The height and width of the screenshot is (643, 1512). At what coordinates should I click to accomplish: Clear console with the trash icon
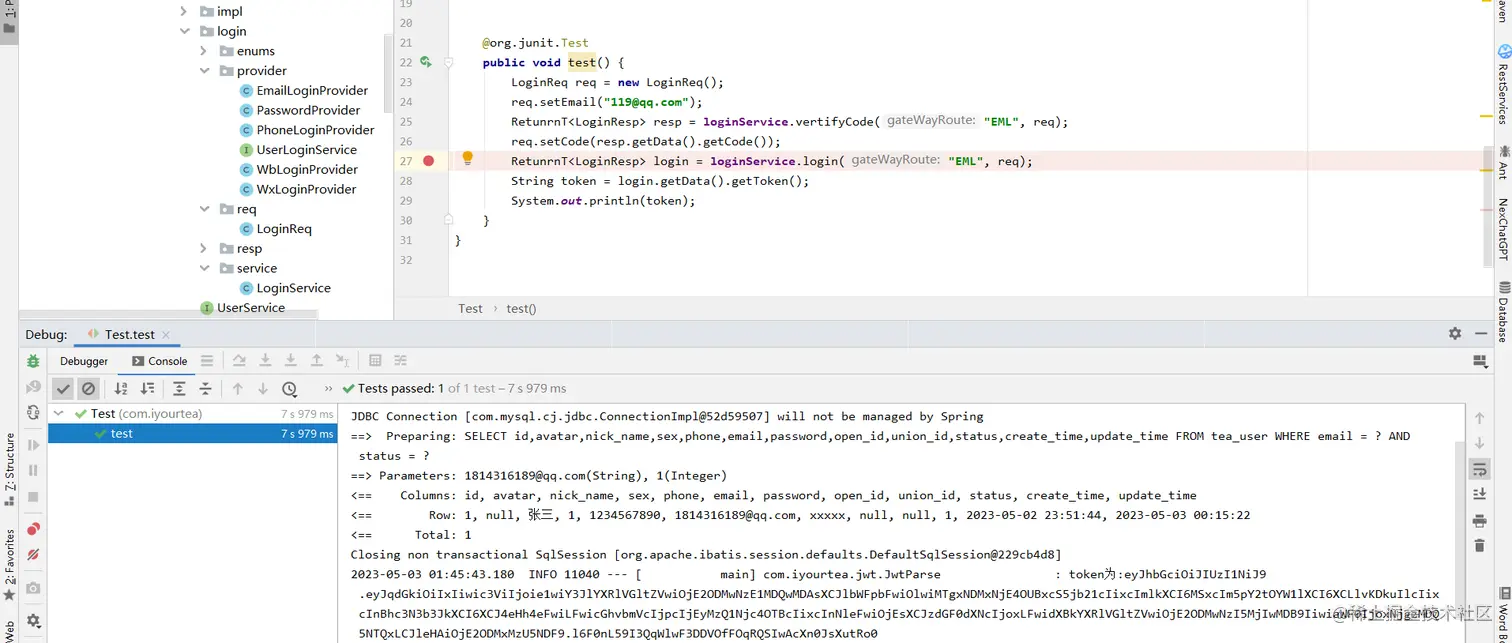point(1480,545)
